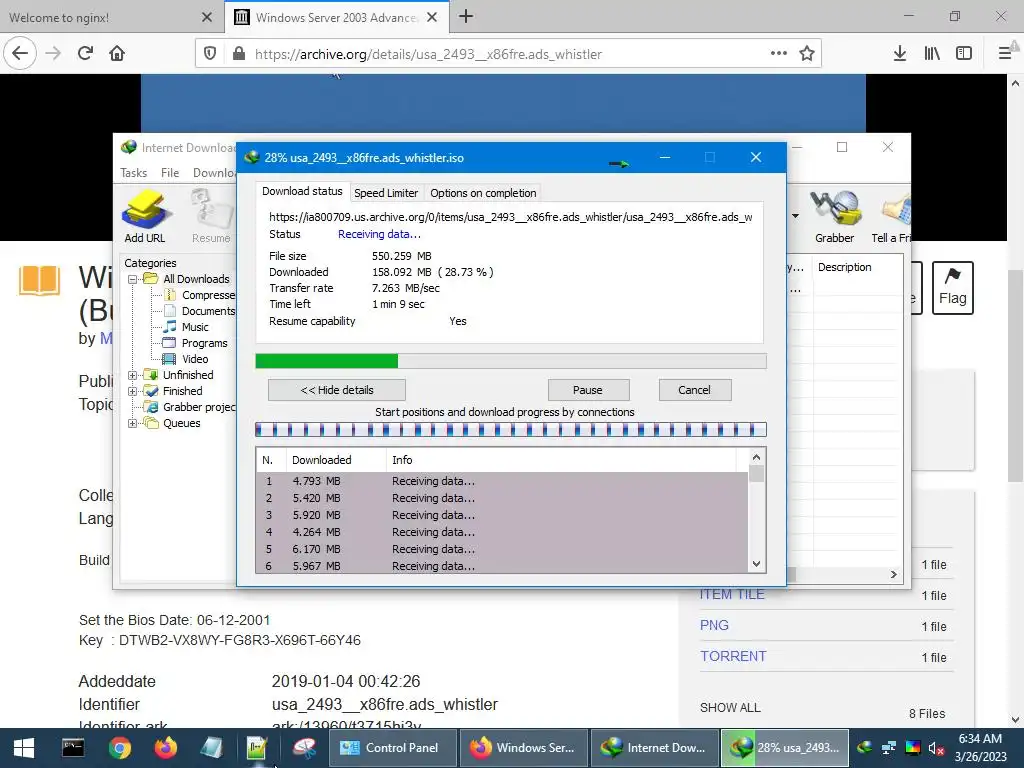Viewport: 1024px width, 768px height.
Task: Click the Add URL toolbar icon
Action: coord(145,217)
